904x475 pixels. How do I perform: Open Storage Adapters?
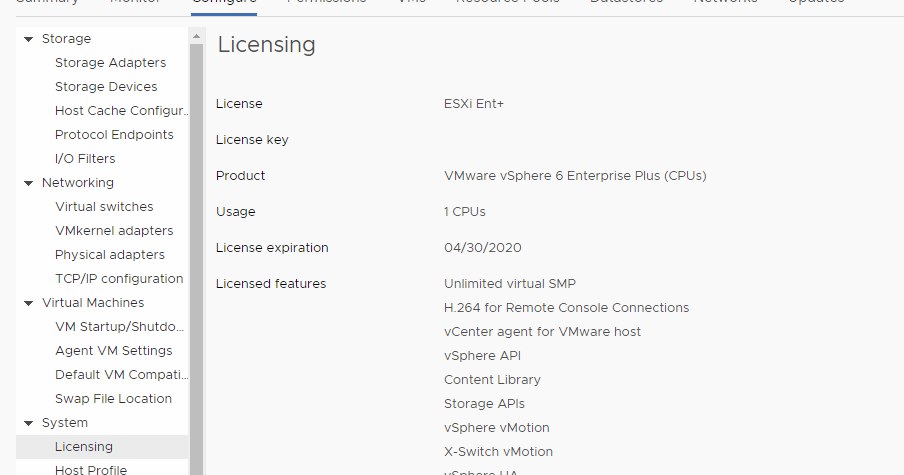pos(110,63)
